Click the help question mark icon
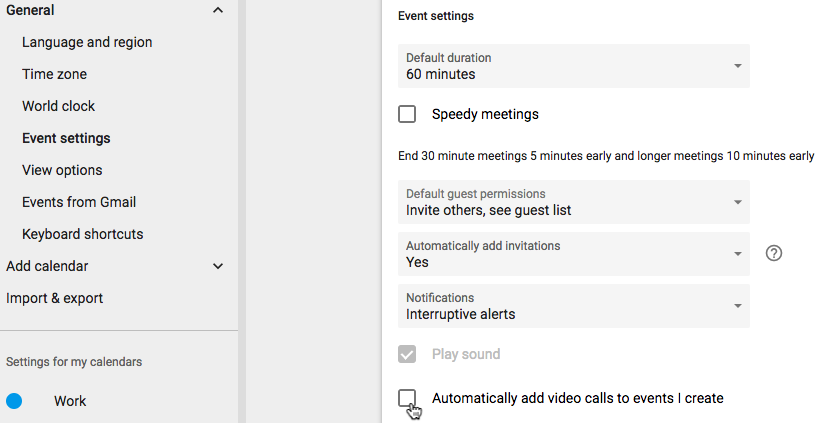Image resolution: width=821 pixels, height=423 pixels. click(x=773, y=253)
